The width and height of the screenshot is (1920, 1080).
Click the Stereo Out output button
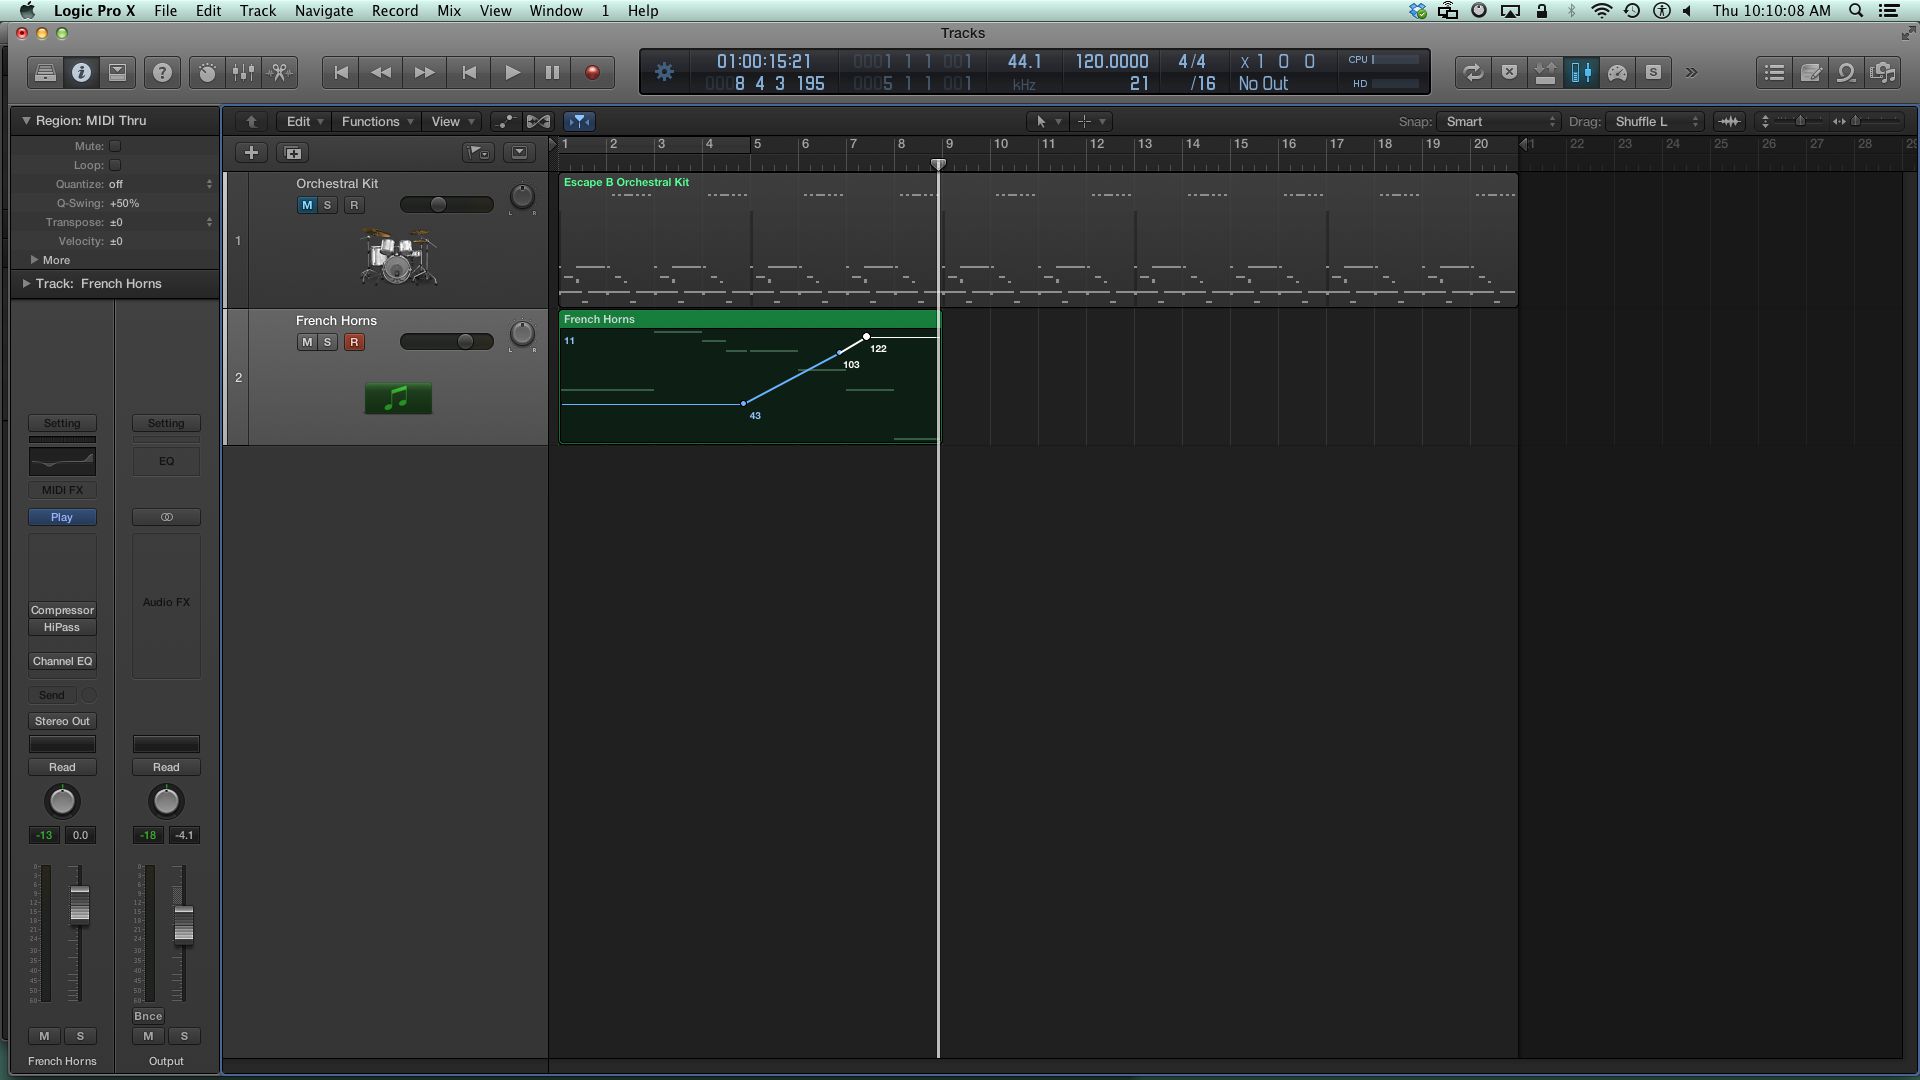pyautogui.click(x=62, y=721)
